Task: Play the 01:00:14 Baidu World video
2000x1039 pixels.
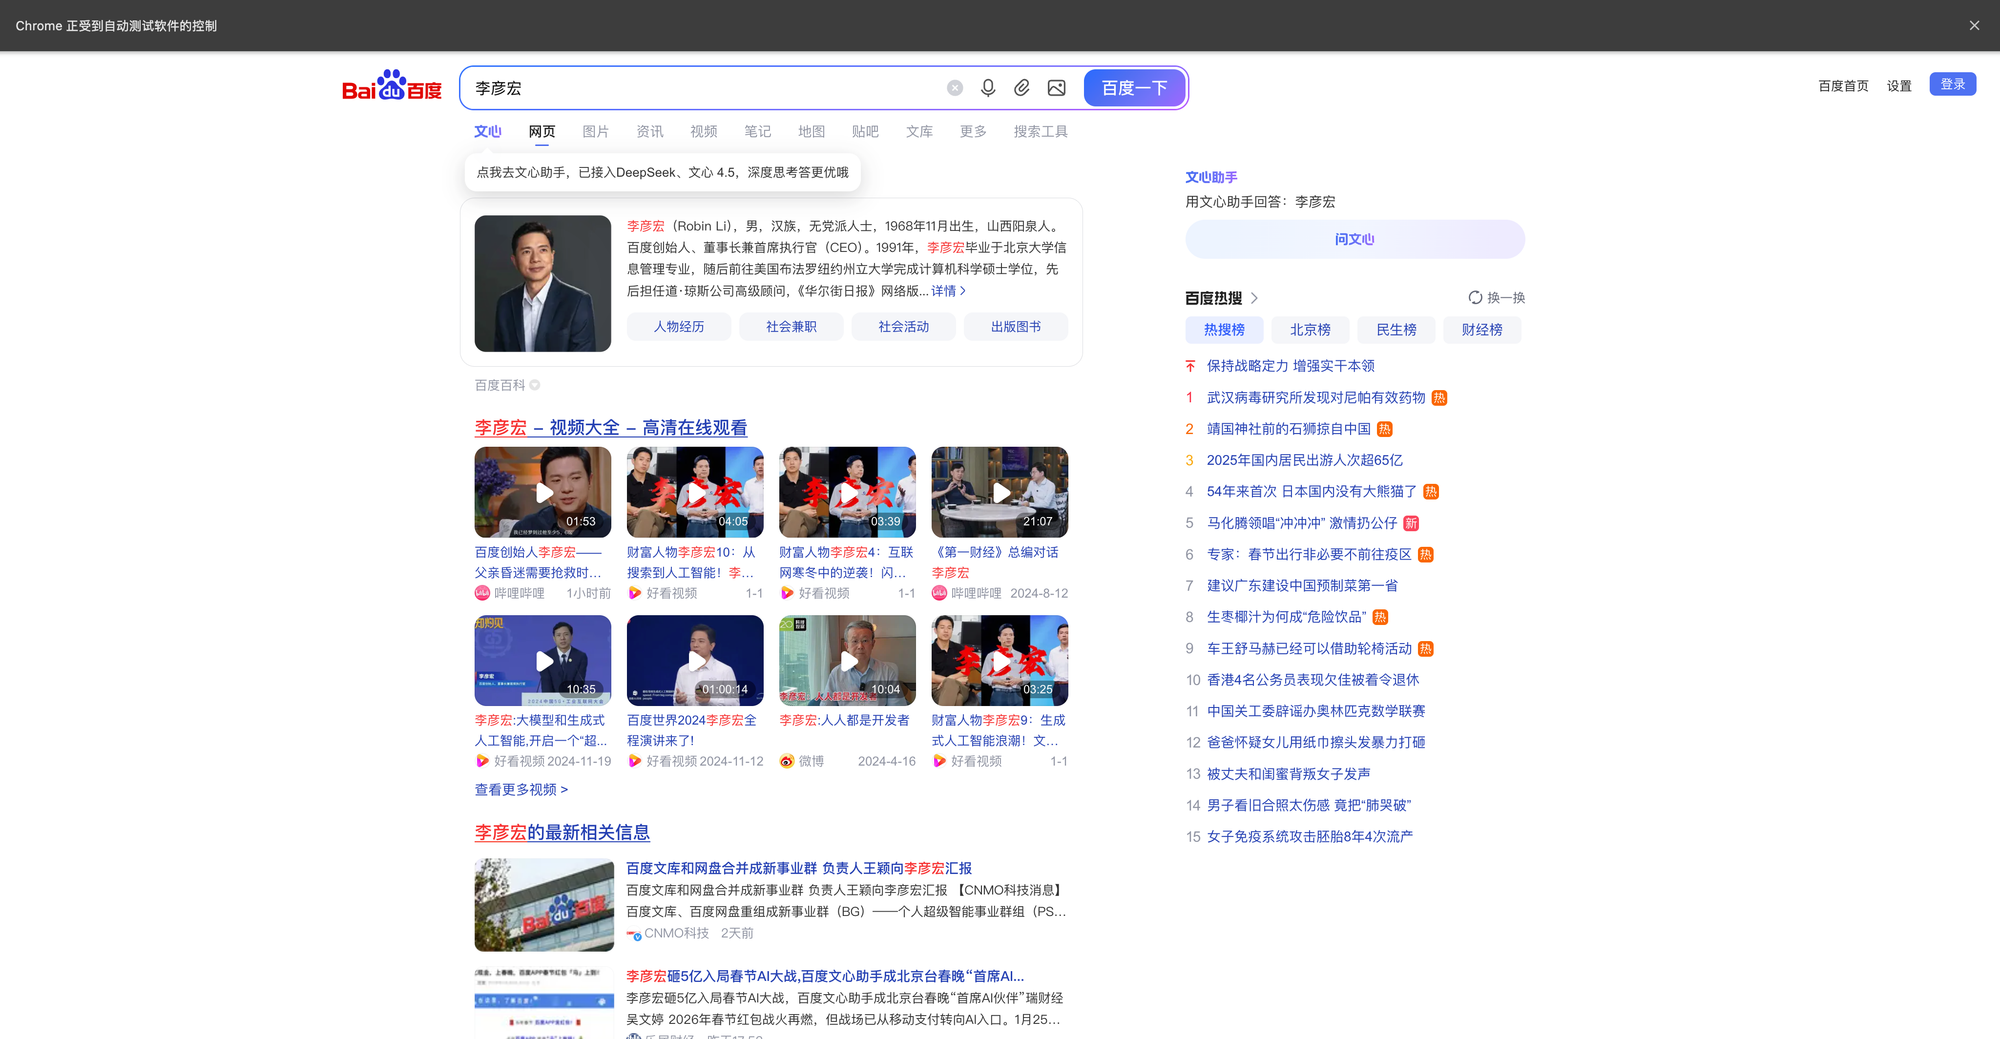Action: (x=695, y=660)
